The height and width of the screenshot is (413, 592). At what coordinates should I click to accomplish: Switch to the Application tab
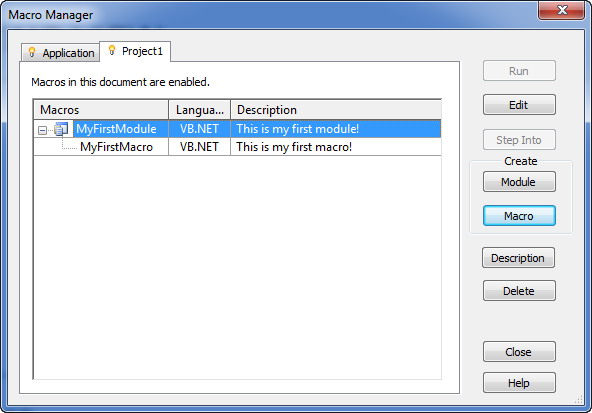click(x=60, y=52)
